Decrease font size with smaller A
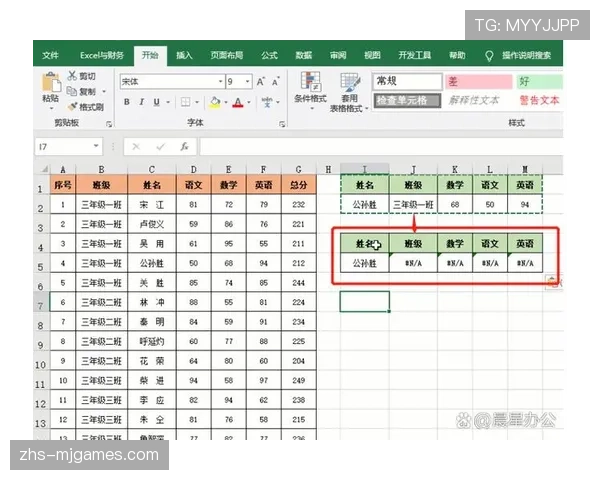The width and height of the screenshot is (600, 480). pyautogui.click(x=276, y=82)
